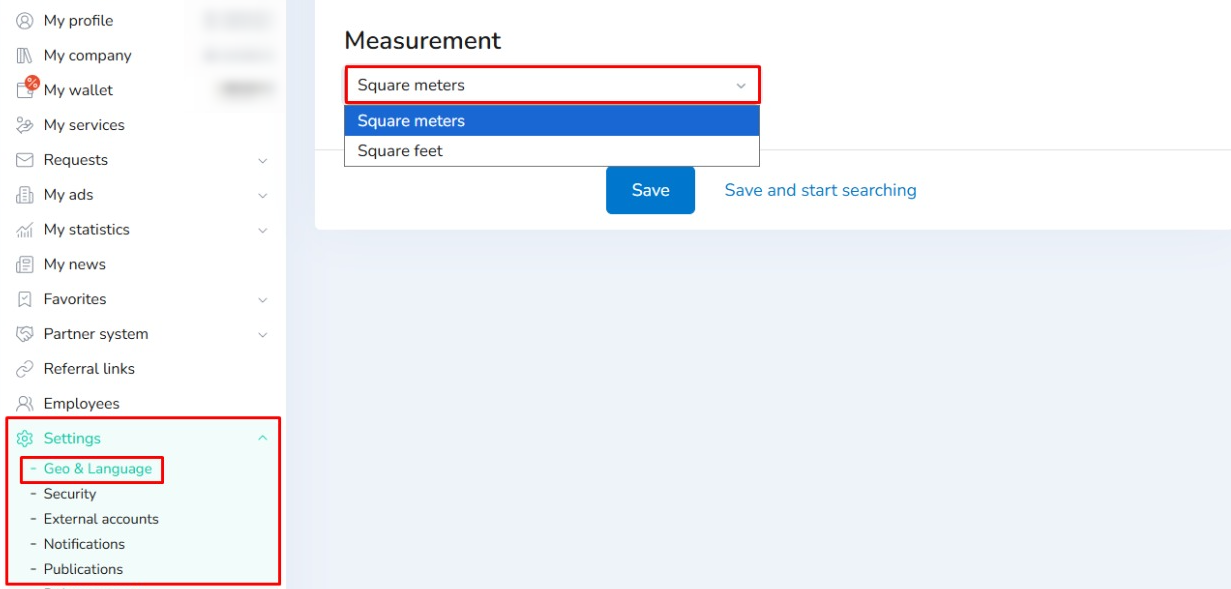Click the My profile user icon
The height and width of the screenshot is (589, 1231).
(x=25, y=21)
